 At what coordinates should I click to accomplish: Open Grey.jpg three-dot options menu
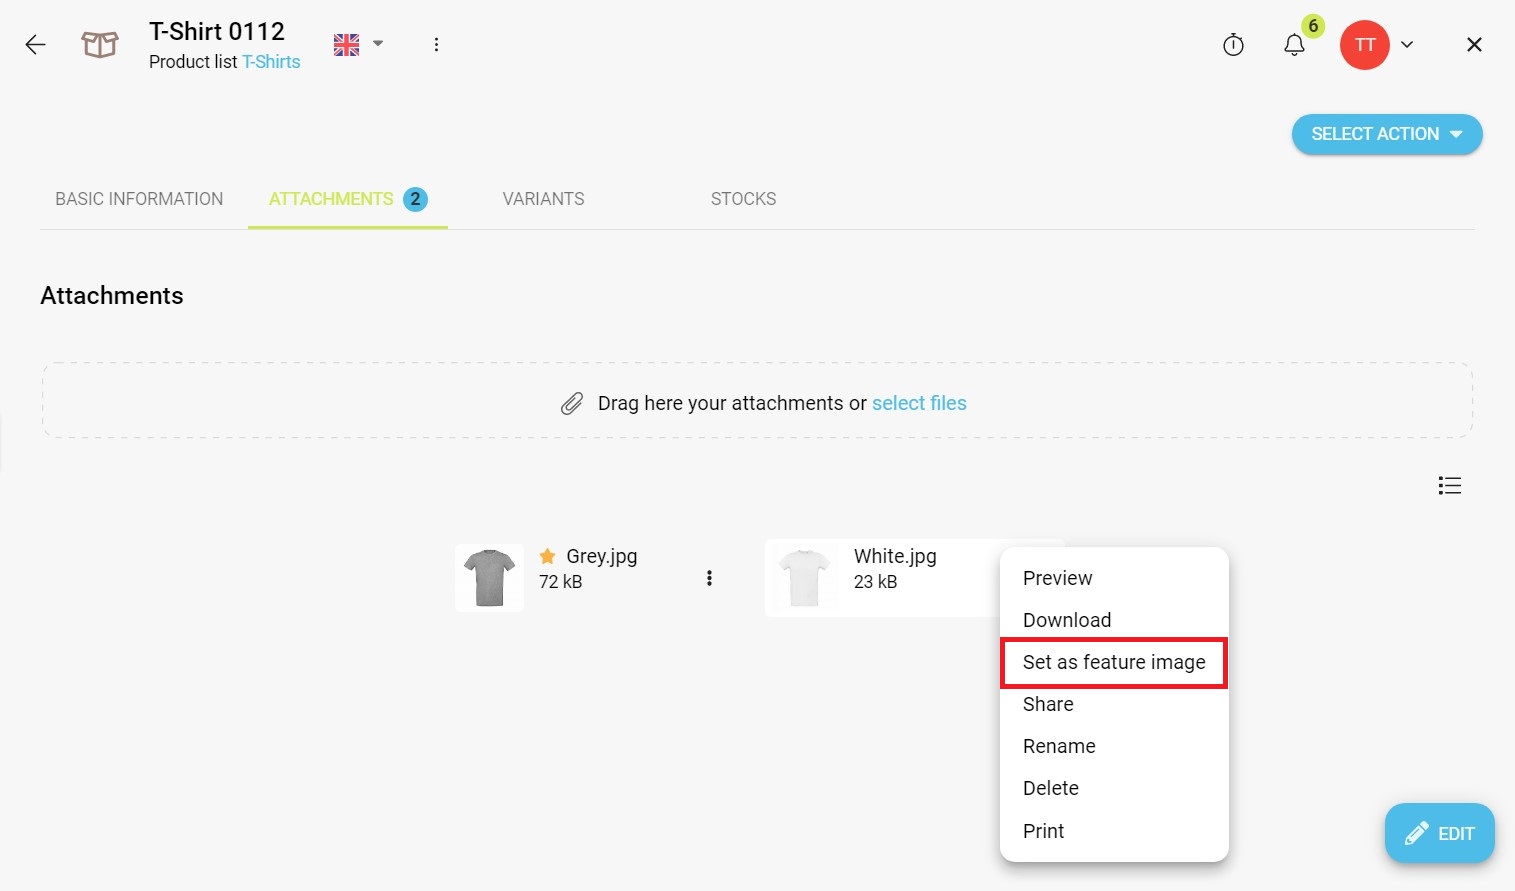709,578
